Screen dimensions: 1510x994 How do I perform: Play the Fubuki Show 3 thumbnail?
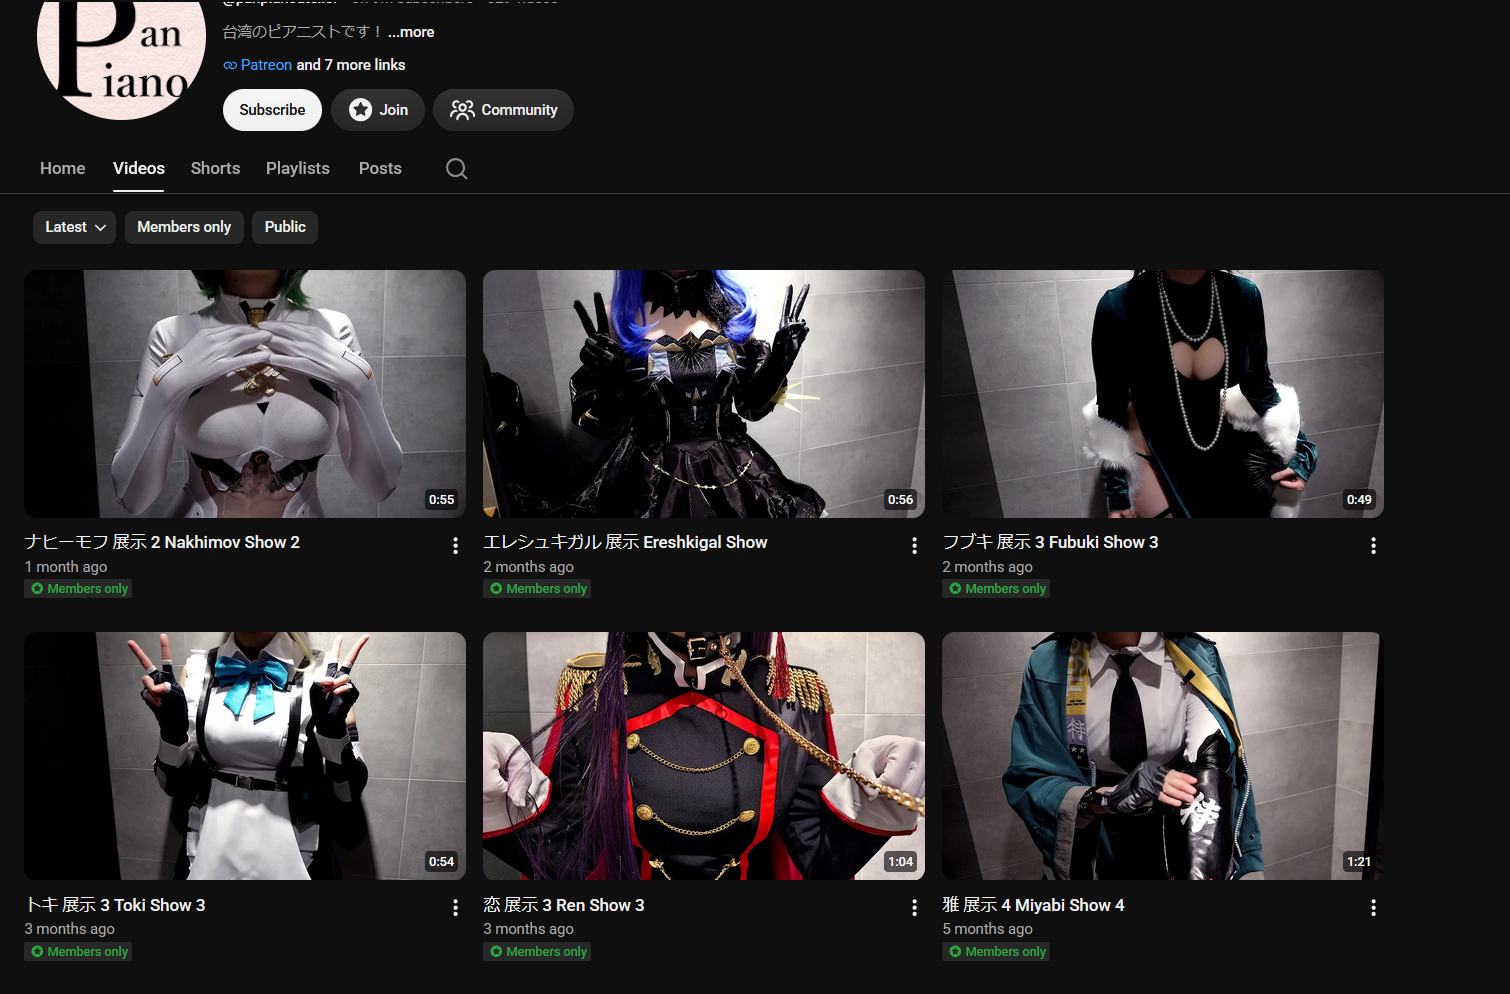point(1163,394)
